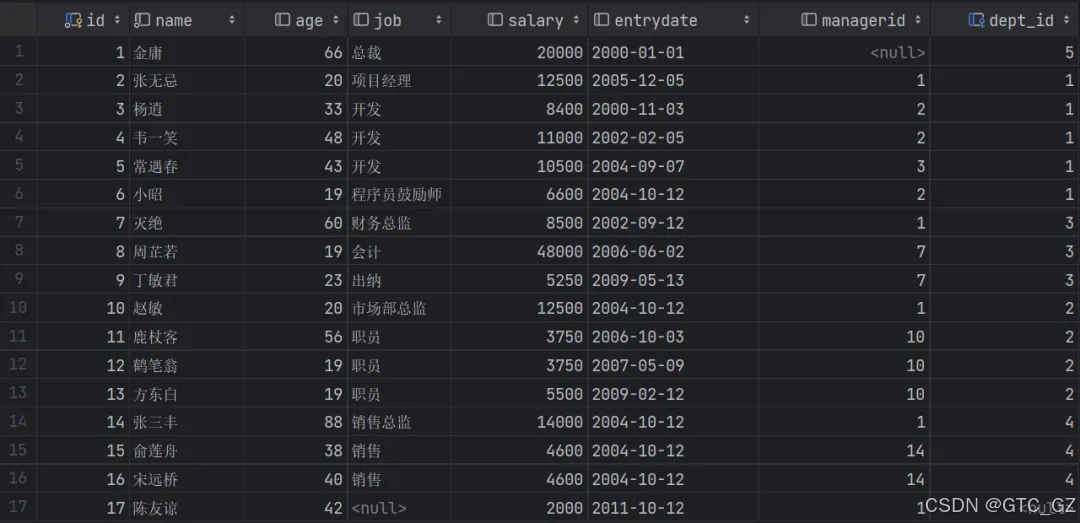This screenshot has height=523, width=1080.
Task: Open sort arrows for salary column
Action: 576,21
